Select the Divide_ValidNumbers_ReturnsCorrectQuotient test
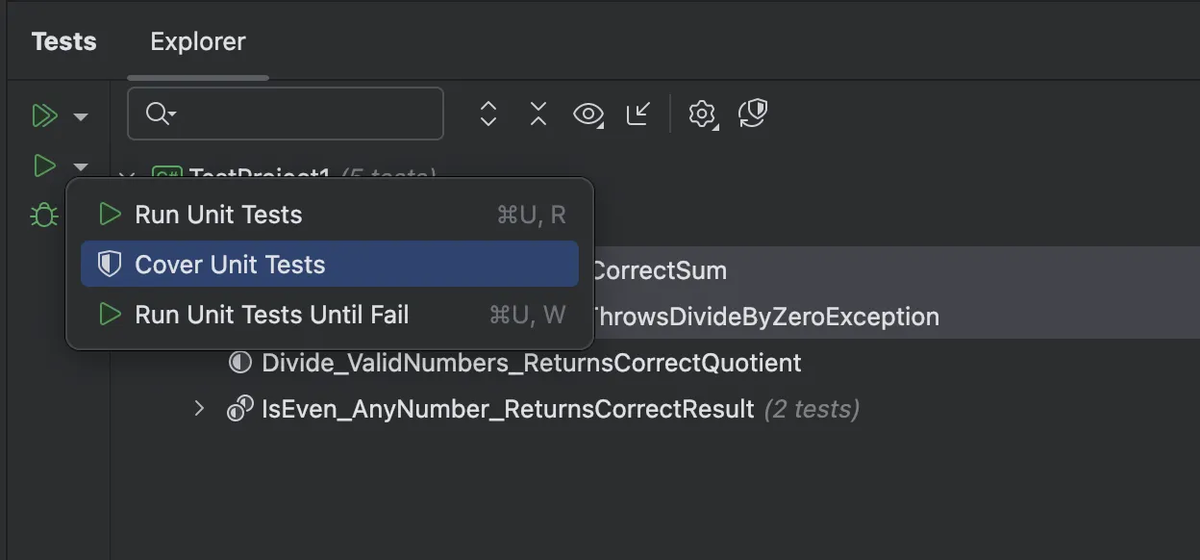 [530, 362]
